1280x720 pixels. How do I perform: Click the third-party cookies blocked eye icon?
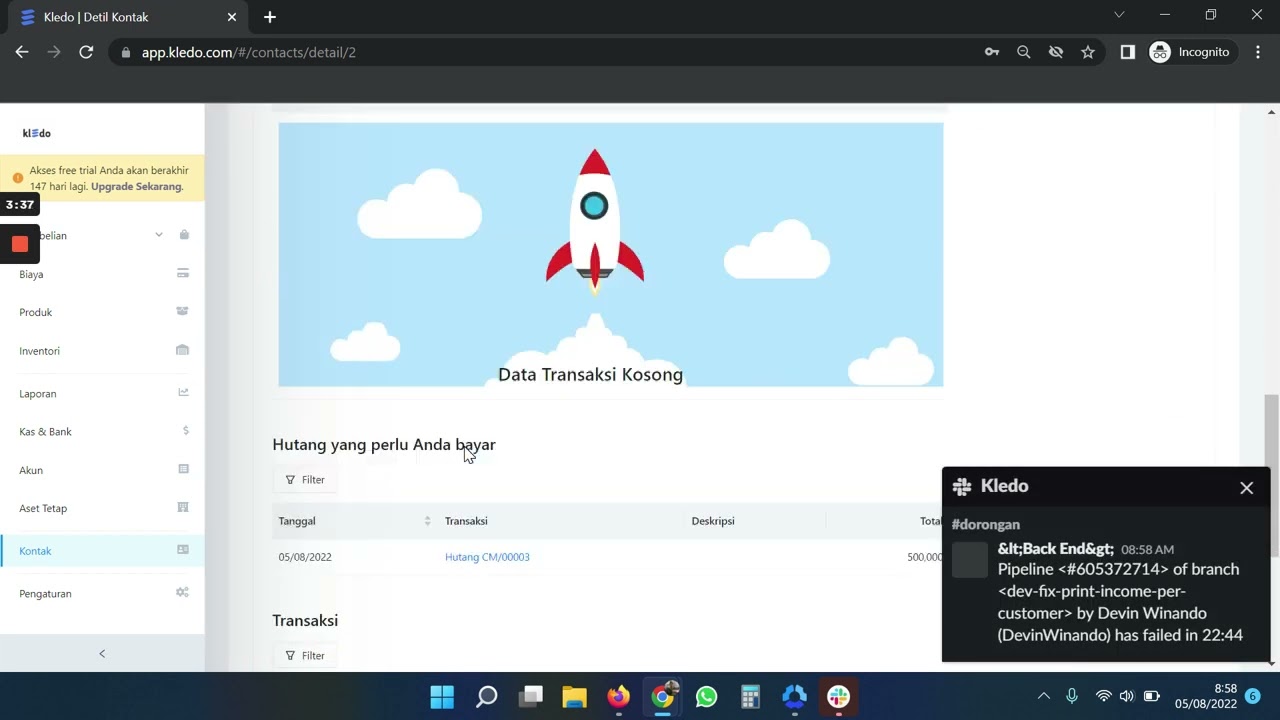click(1056, 52)
